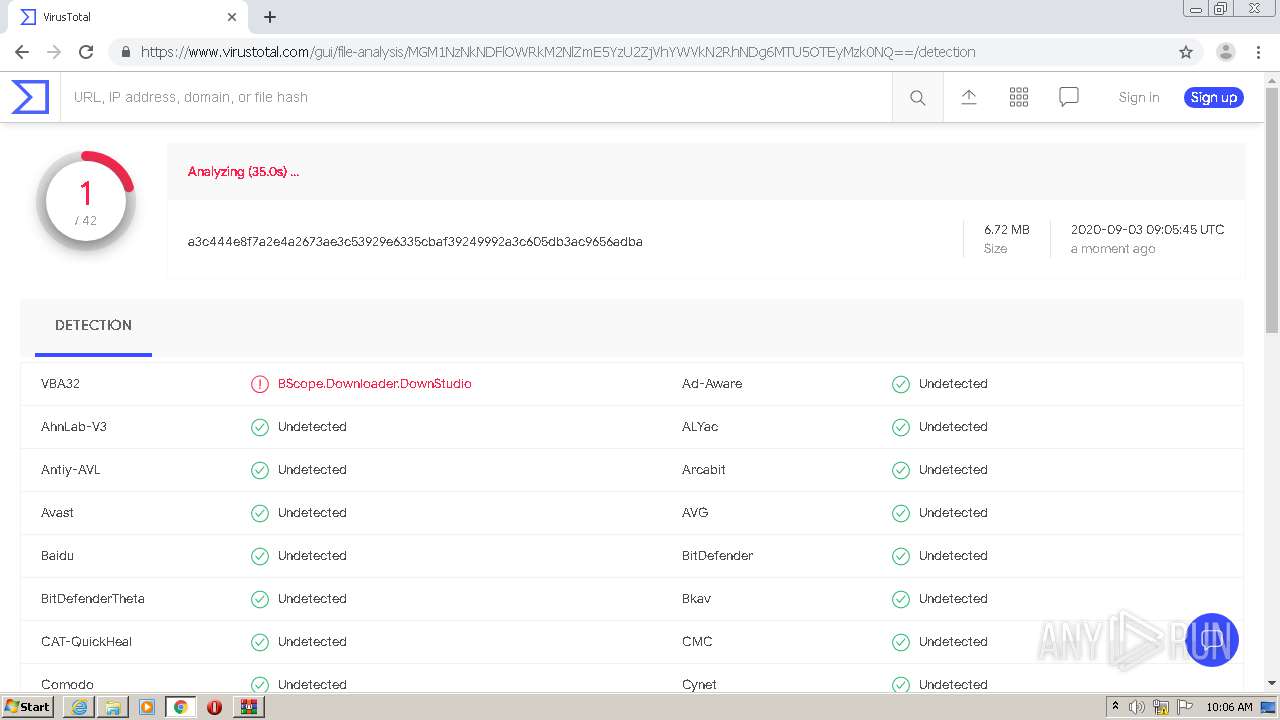The image size is (1280, 720).
Task: Open the comments speech-bubble icon
Action: click(x=1068, y=97)
